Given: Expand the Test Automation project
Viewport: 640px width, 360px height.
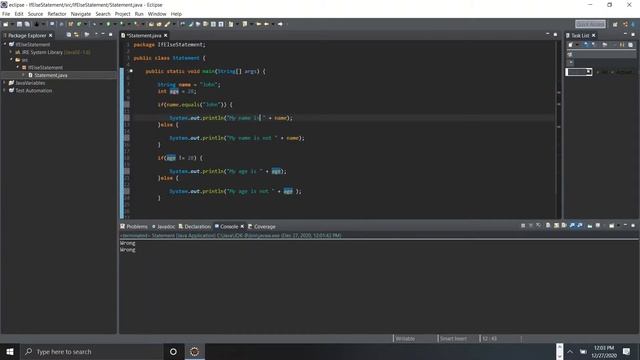Looking at the screenshot, I should pyautogui.click(x=5, y=91).
